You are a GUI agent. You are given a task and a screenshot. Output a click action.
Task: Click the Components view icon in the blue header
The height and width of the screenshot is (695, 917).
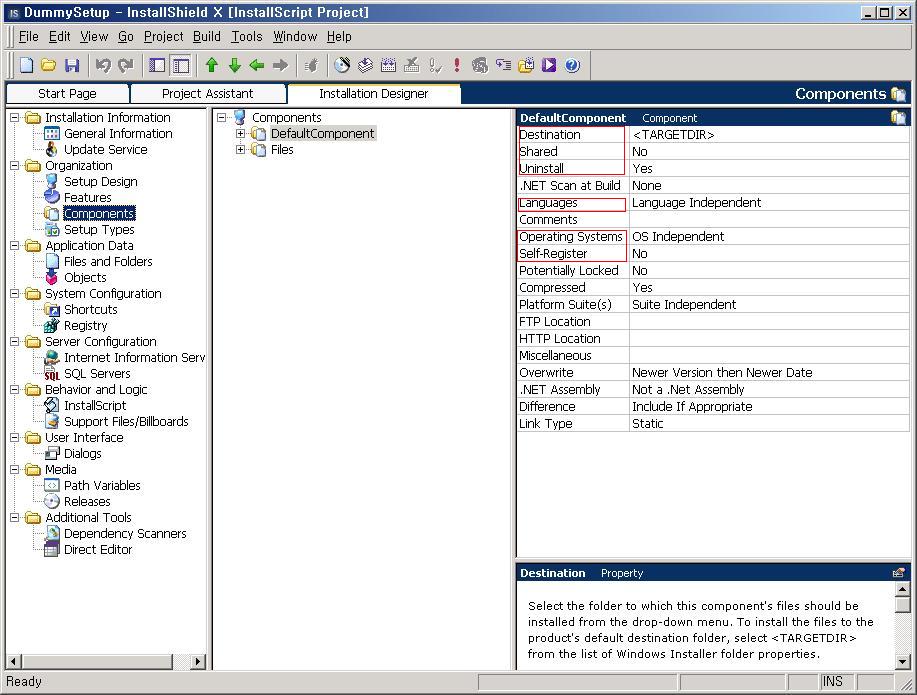(898, 94)
